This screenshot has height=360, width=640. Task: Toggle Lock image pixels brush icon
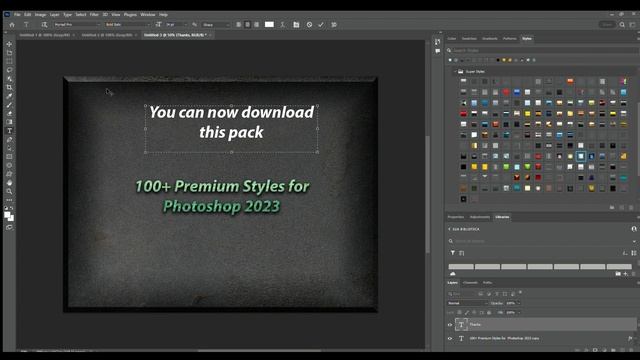coord(467,313)
